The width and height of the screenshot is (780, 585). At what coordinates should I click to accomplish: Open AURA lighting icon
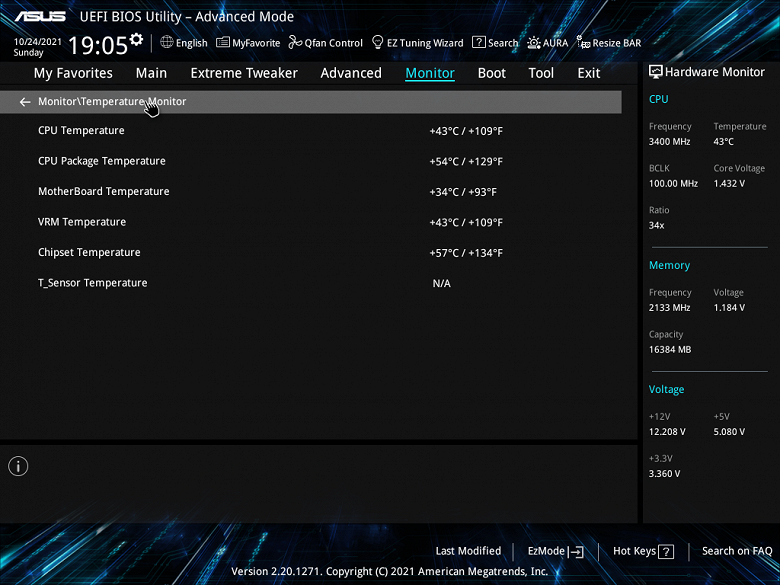pos(534,43)
